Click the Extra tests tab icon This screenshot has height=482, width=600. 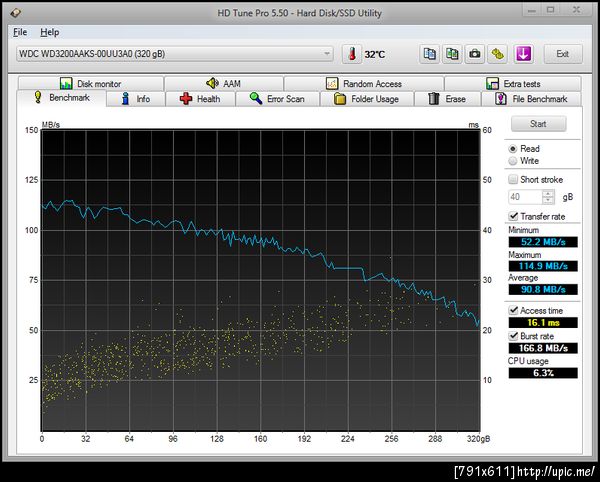[x=492, y=83]
